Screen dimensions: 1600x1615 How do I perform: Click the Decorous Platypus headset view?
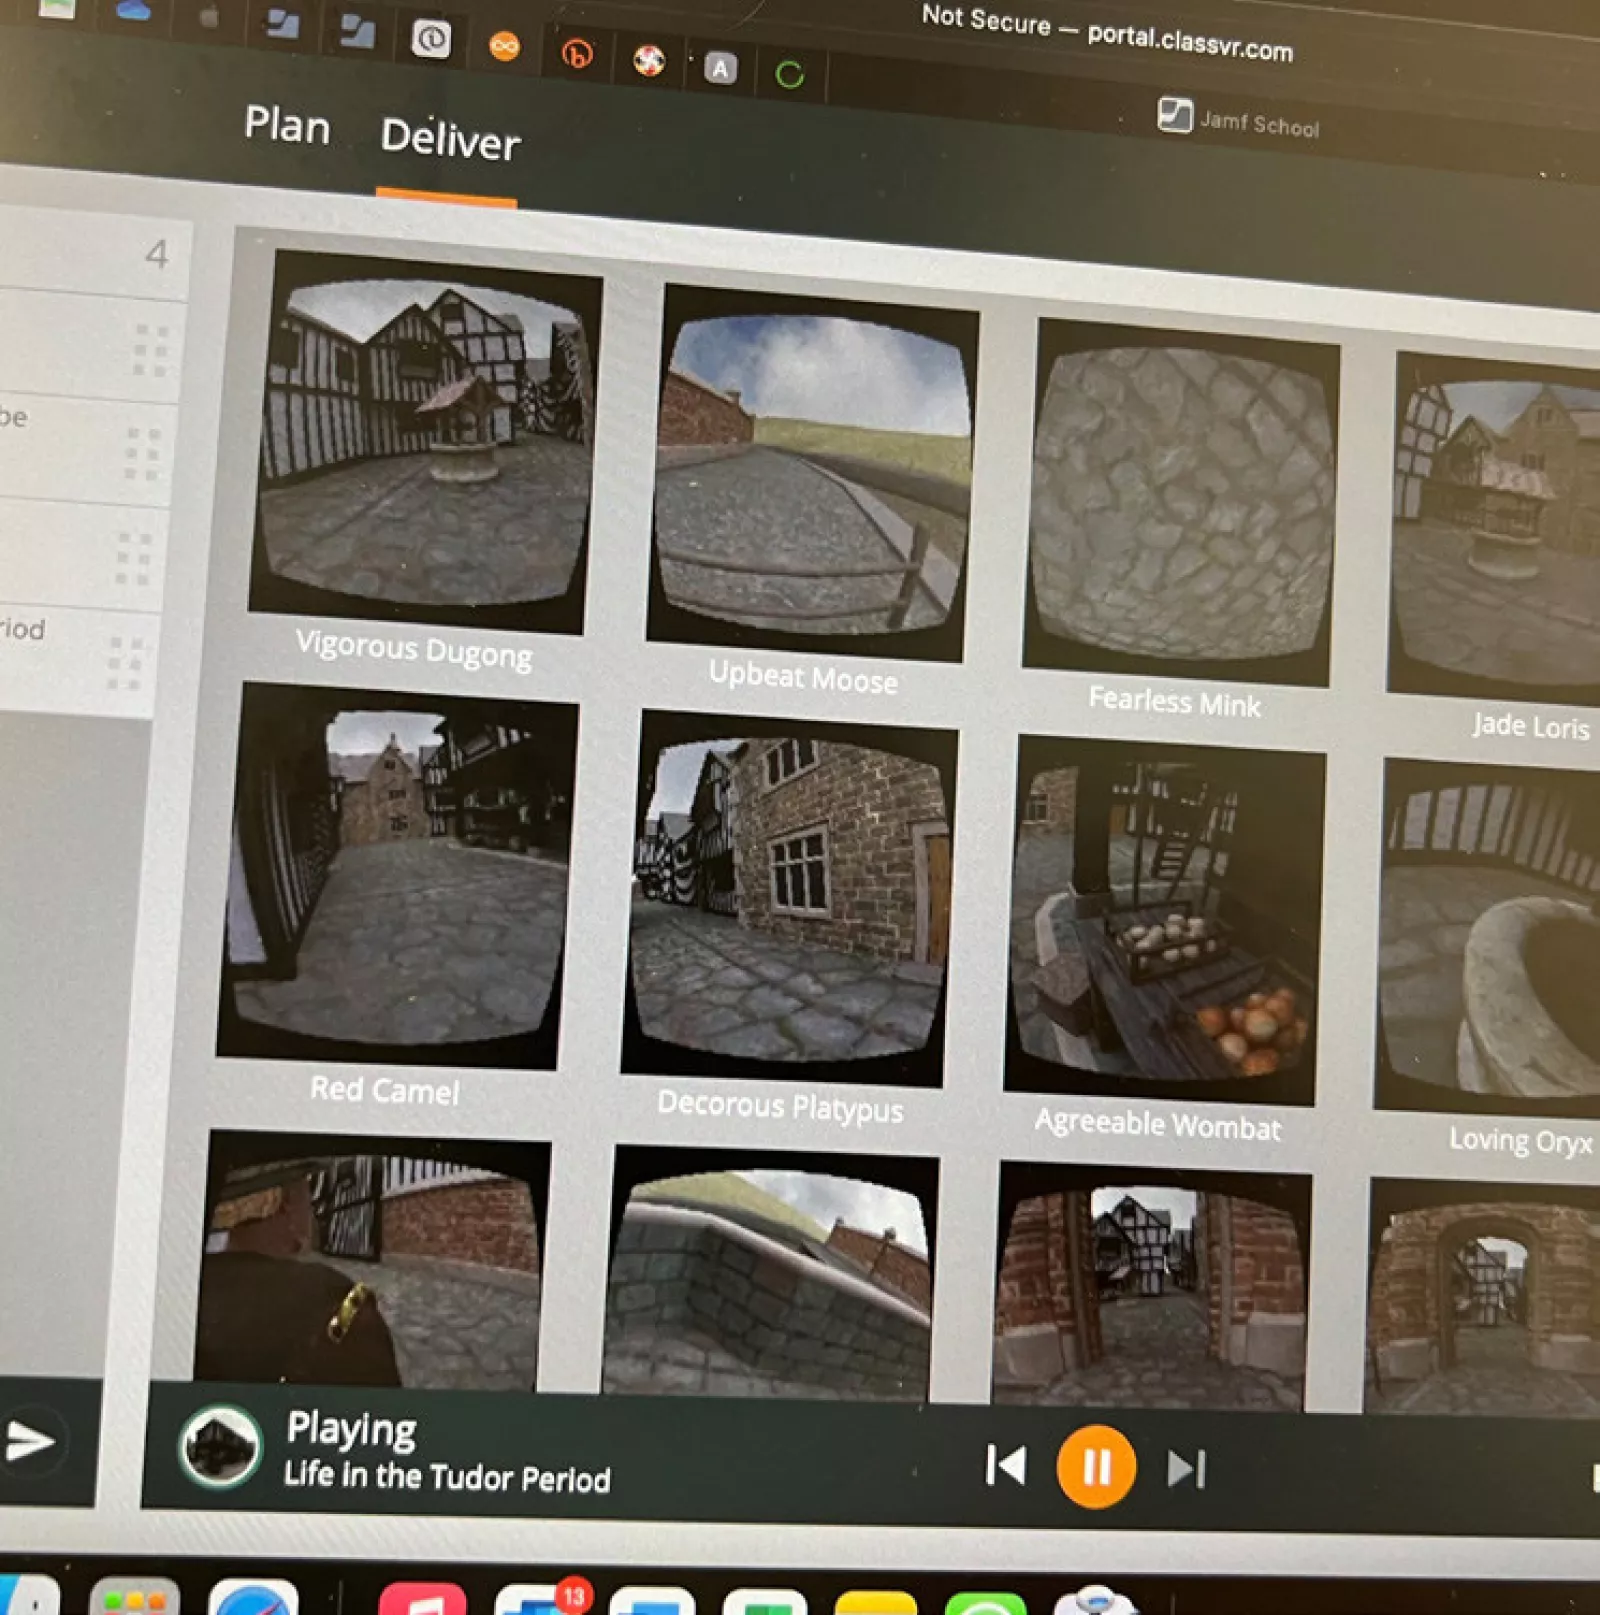[x=787, y=896]
